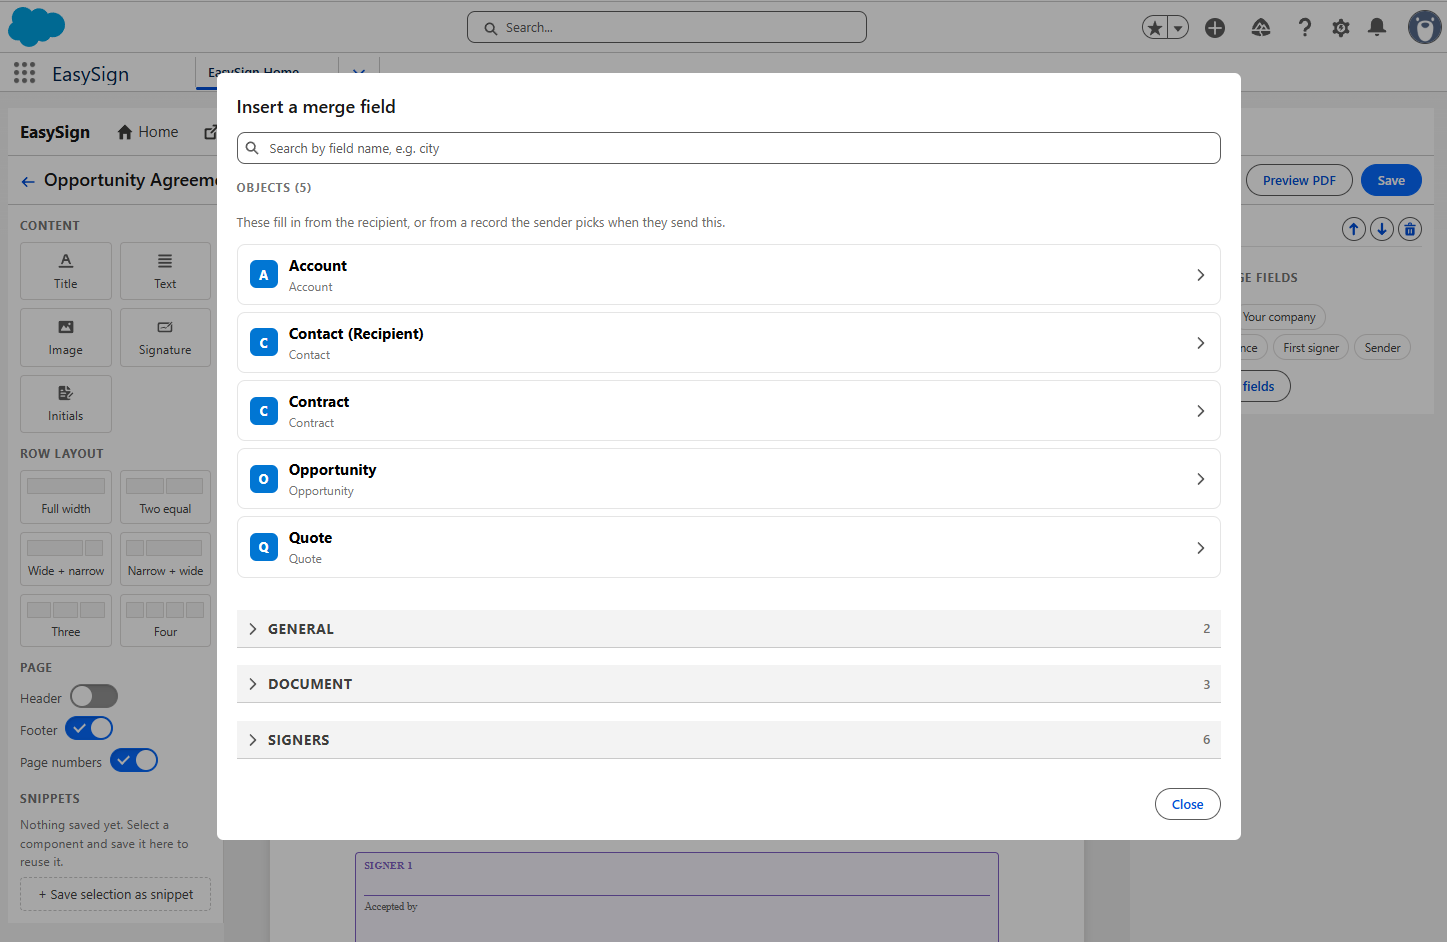Screen dimensions: 1447x942
Task: Expand the GENERAL section
Action: 728,629
